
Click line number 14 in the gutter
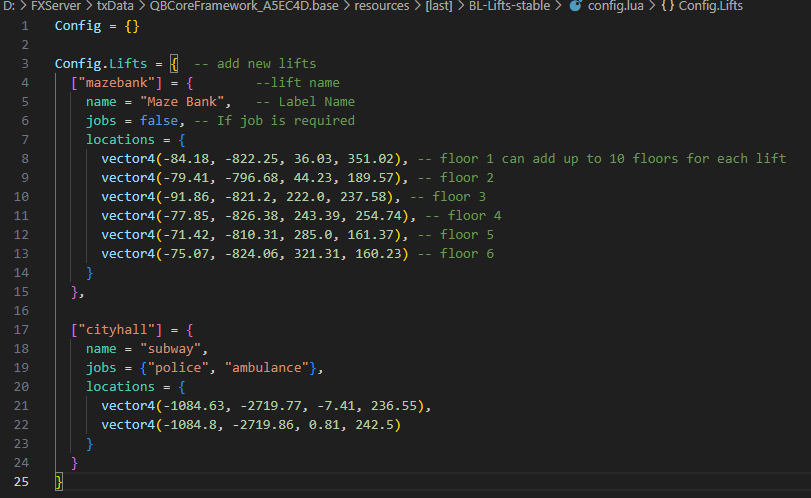pyautogui.click(x=21, y=273)
